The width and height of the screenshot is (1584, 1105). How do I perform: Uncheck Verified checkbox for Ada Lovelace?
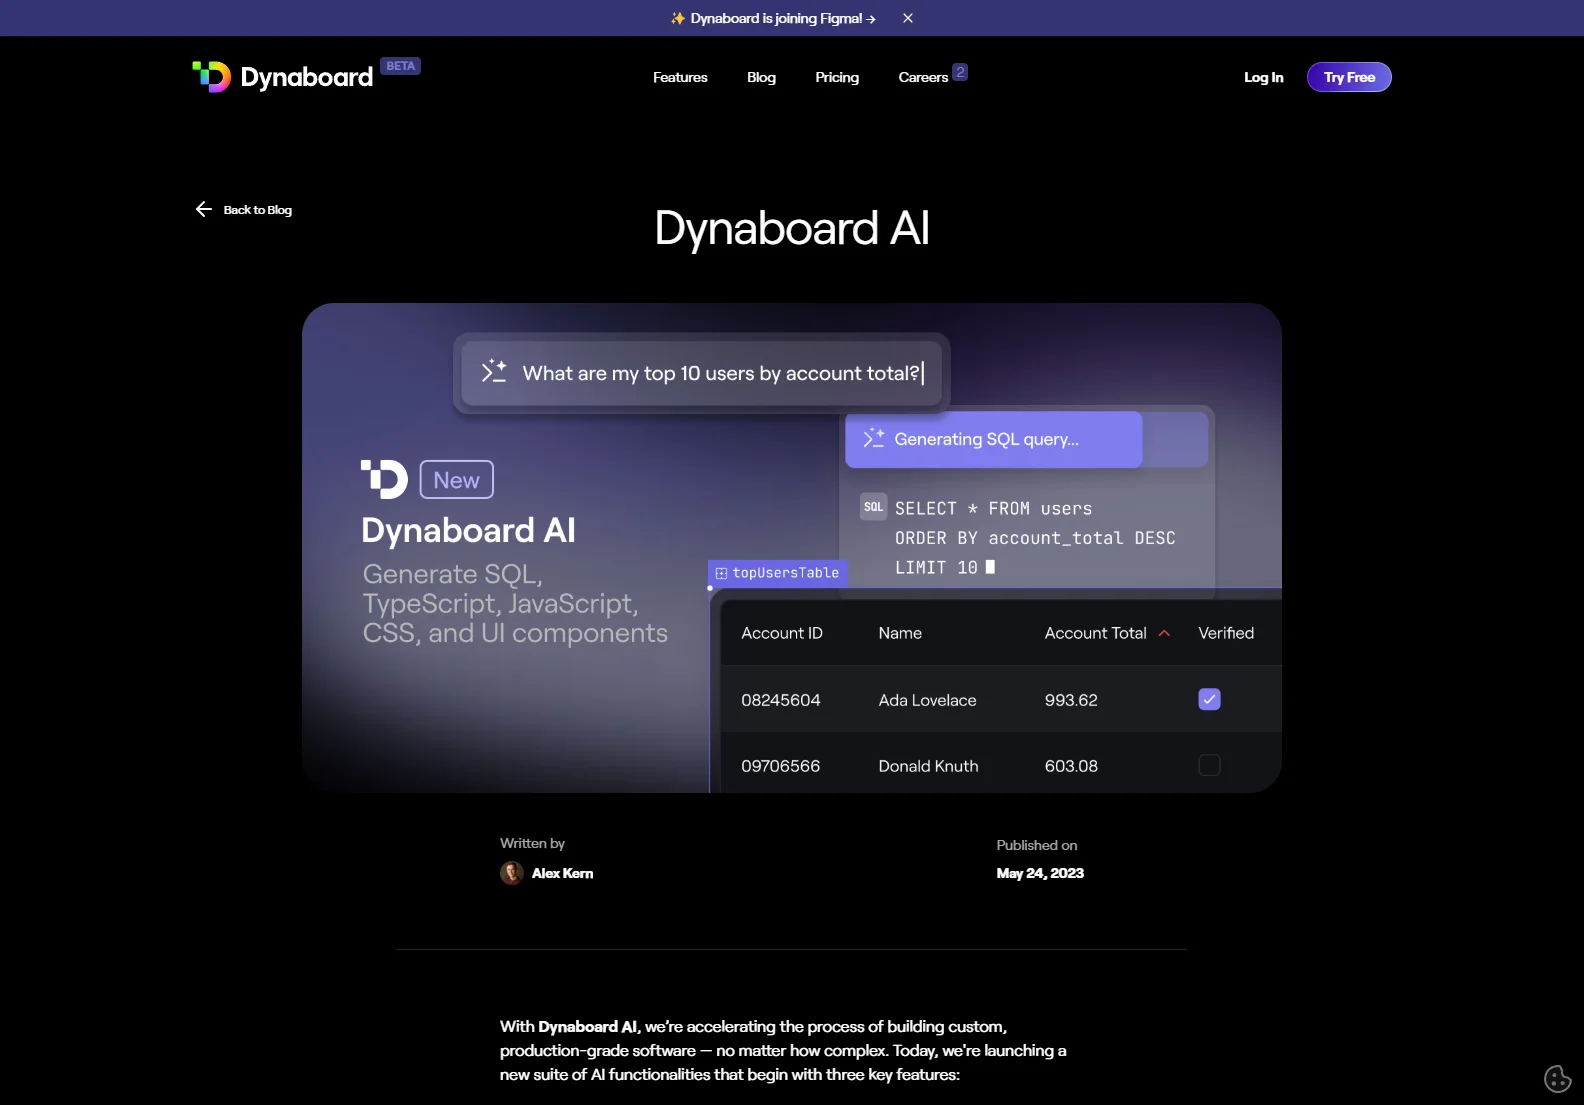[1209, 699]
